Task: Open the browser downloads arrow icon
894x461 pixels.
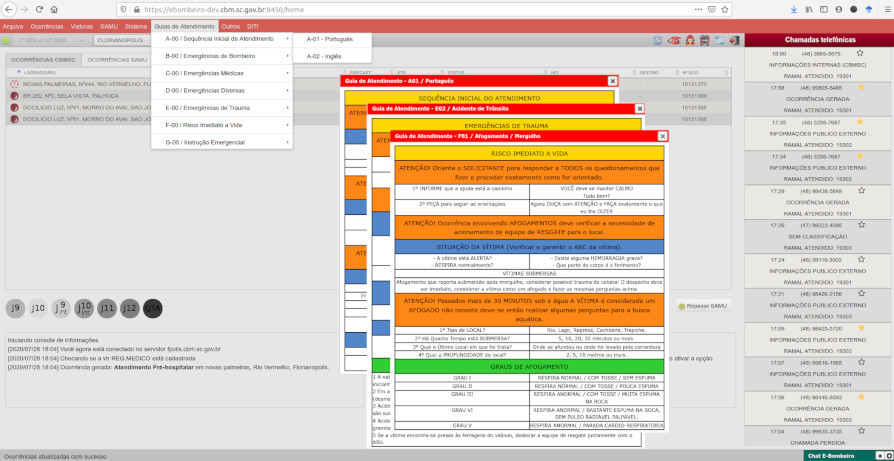Action: click(794, 10)
